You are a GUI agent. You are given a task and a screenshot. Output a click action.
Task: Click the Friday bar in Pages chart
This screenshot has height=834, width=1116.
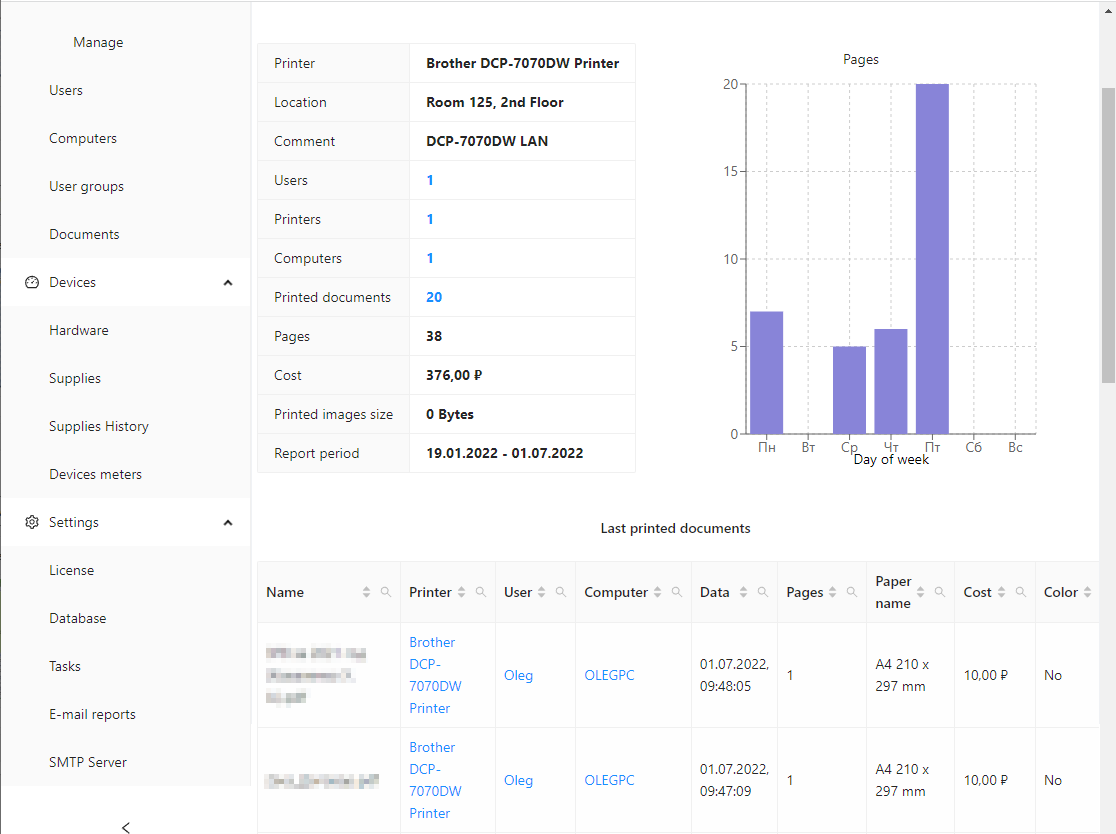pos(932,260)
